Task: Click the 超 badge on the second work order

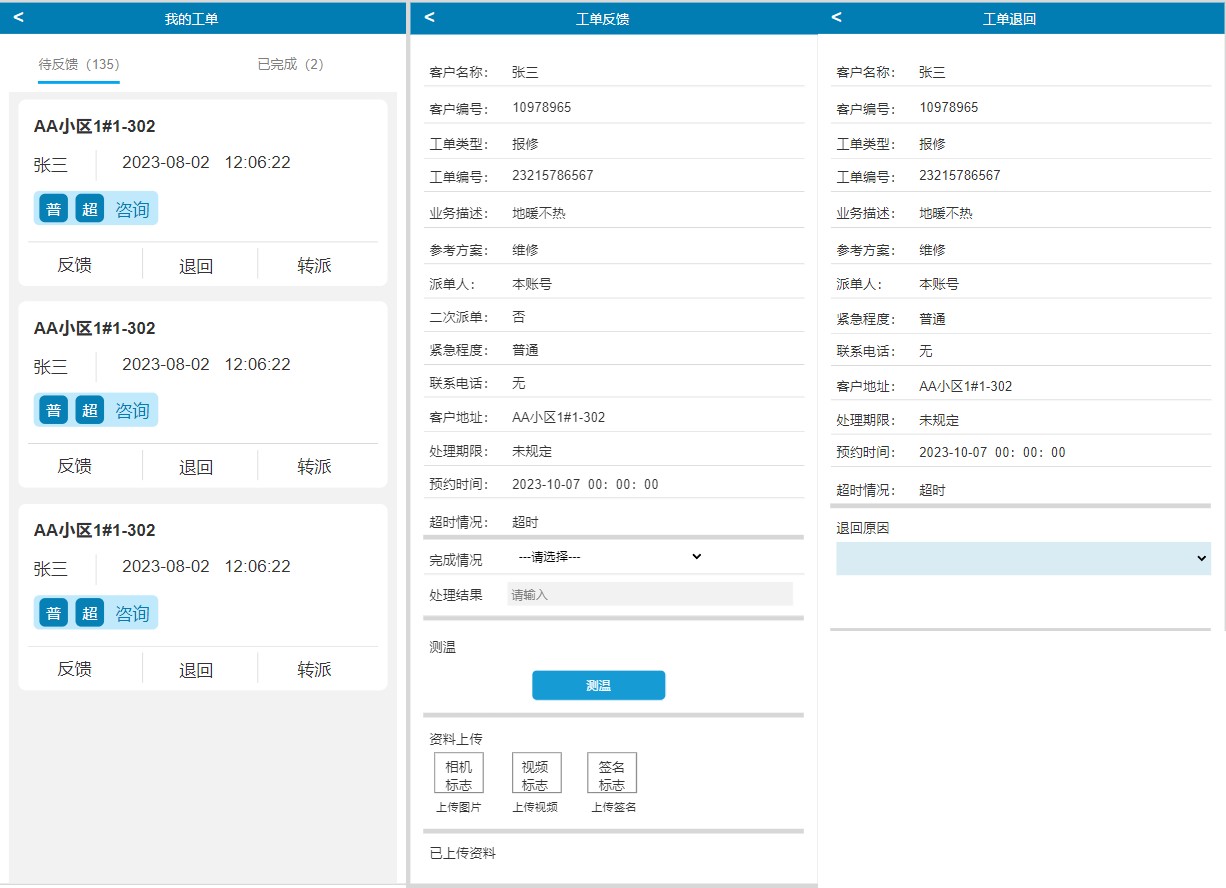Action: (x=90, y=410)
